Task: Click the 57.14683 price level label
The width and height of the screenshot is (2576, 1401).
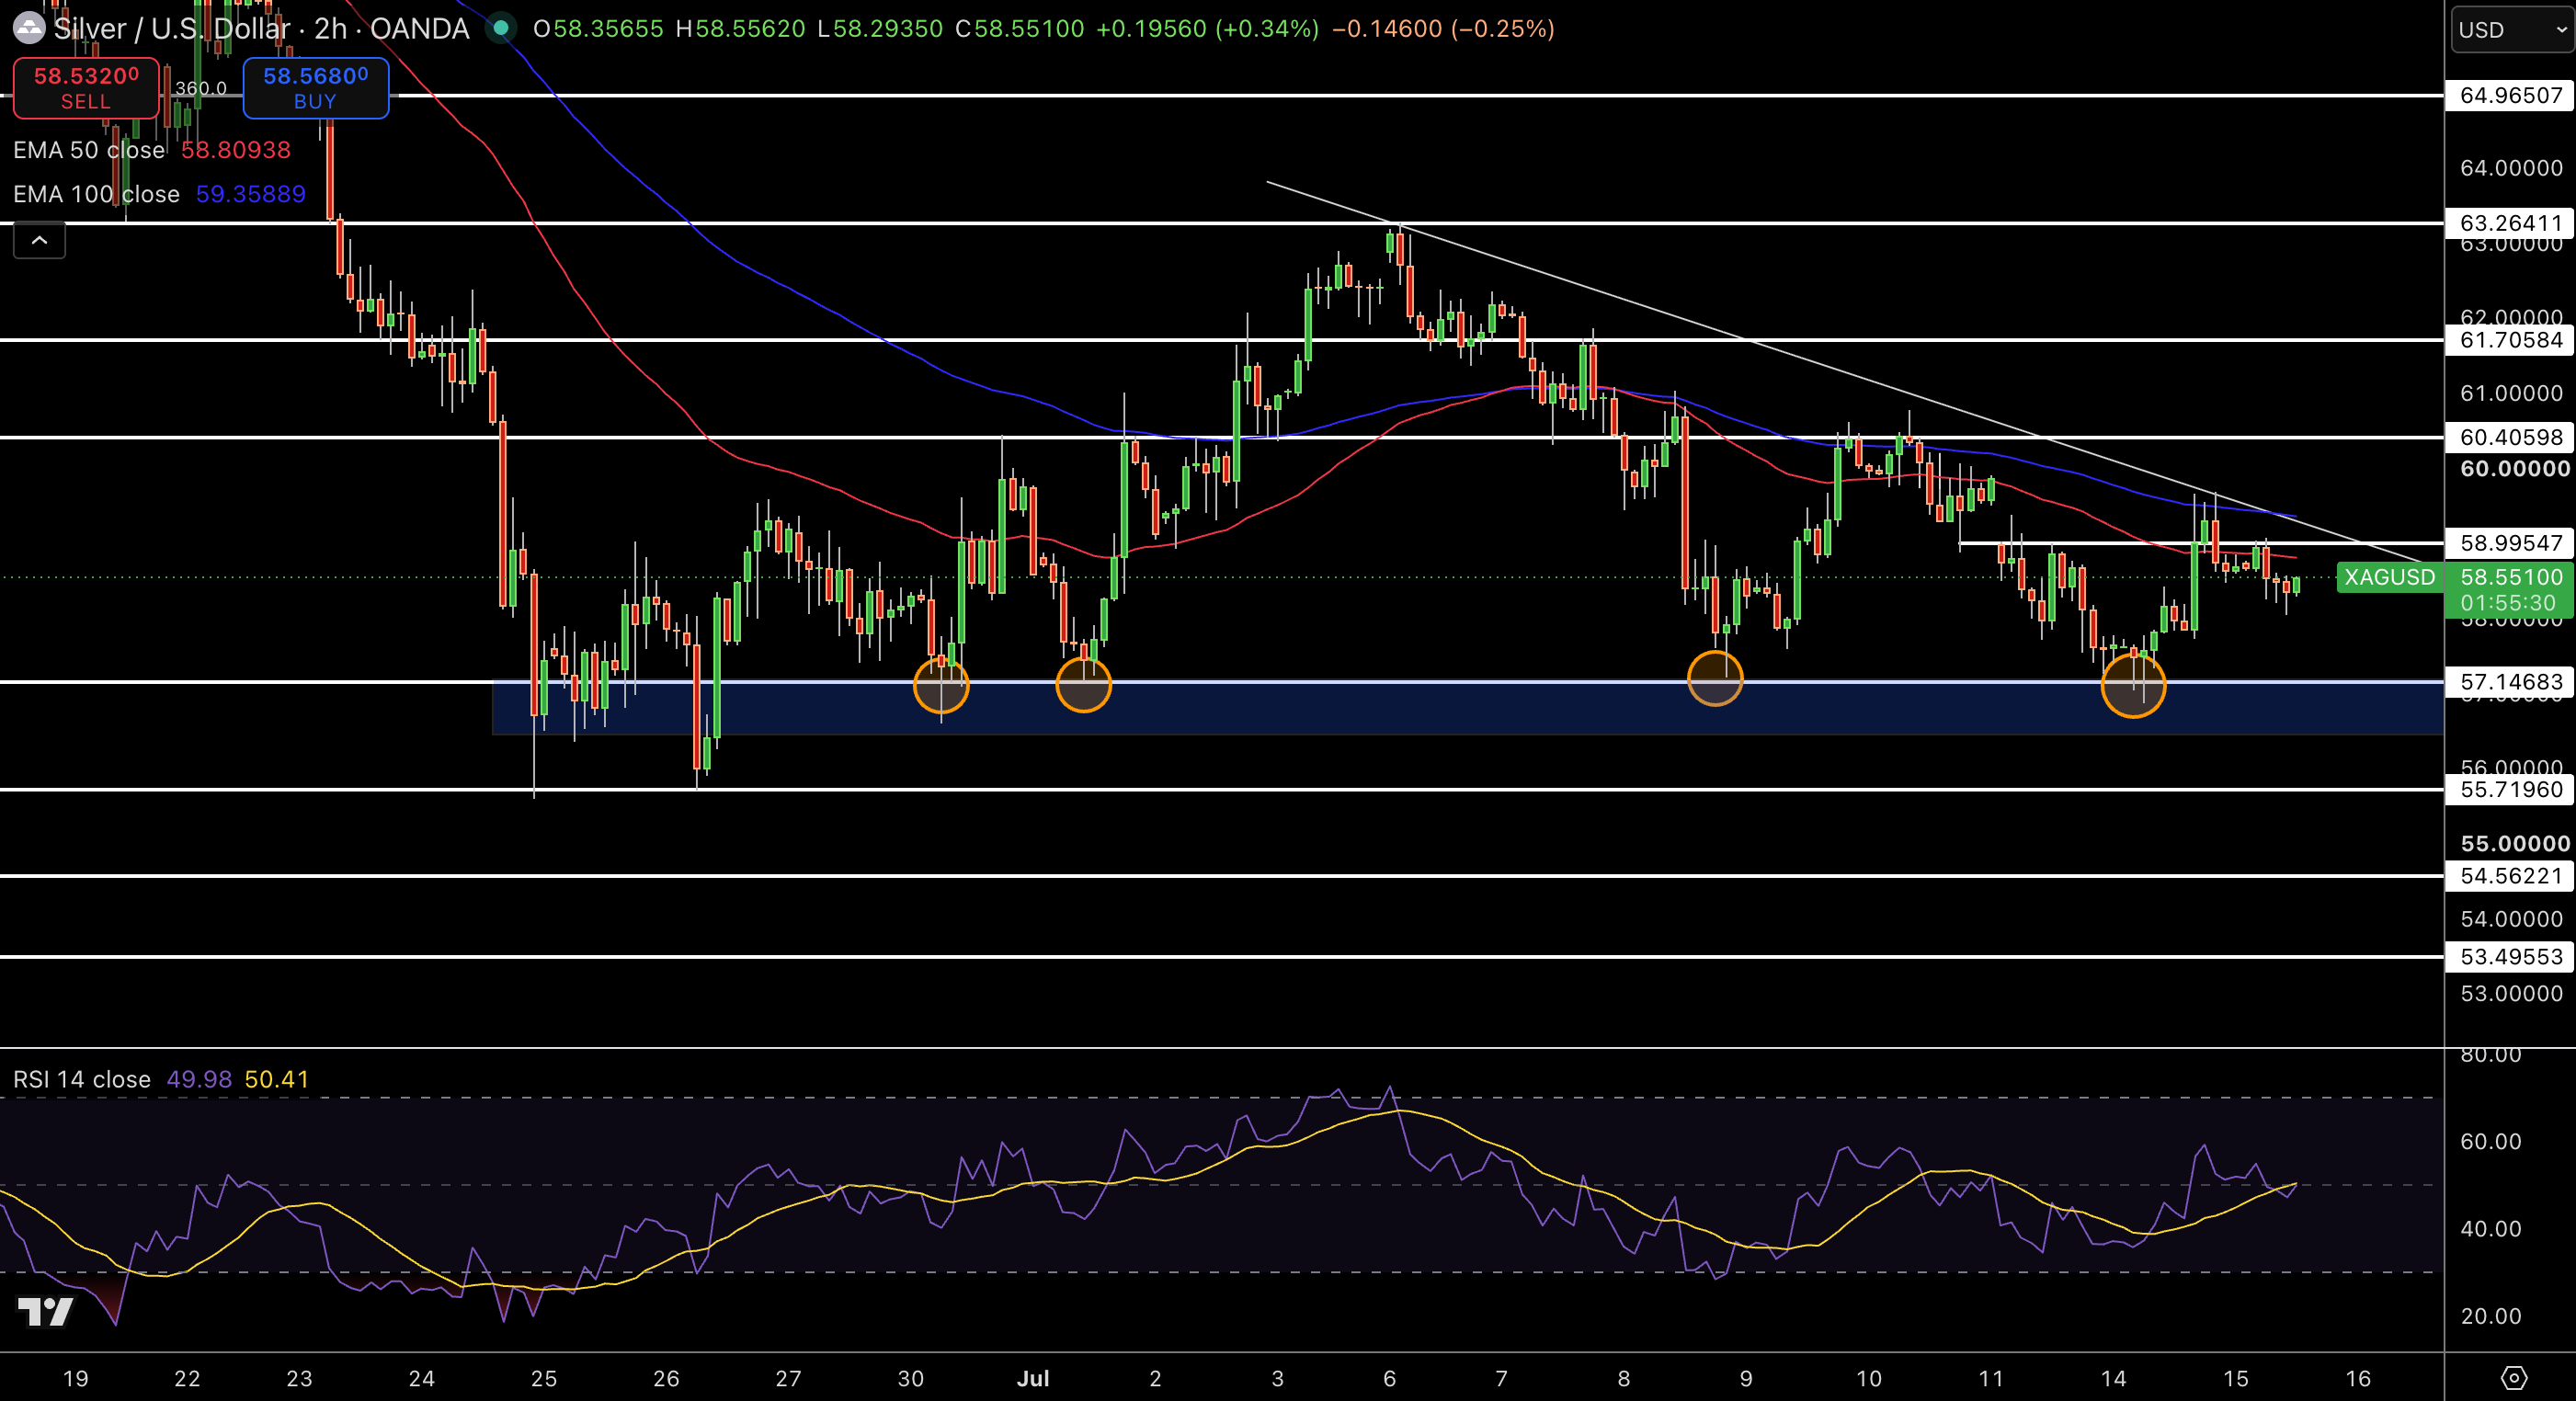Action: 2510,682
